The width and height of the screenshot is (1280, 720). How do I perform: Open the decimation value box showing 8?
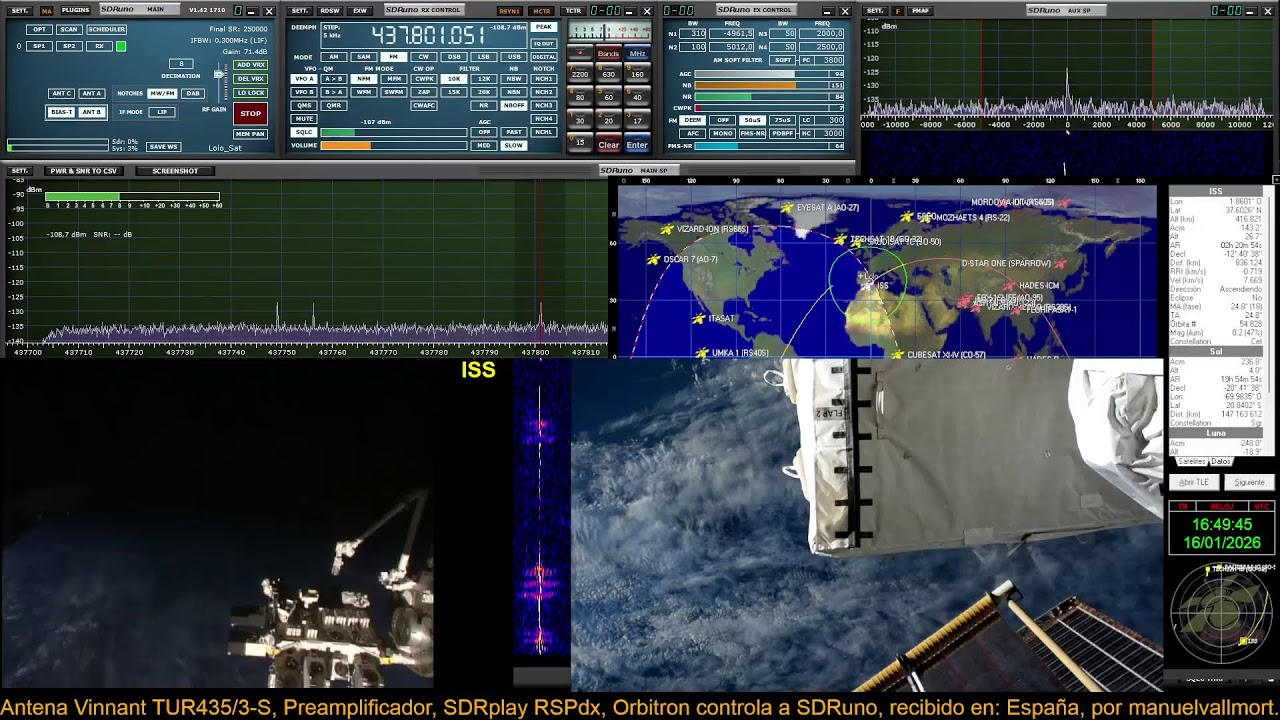pos(181,64)
